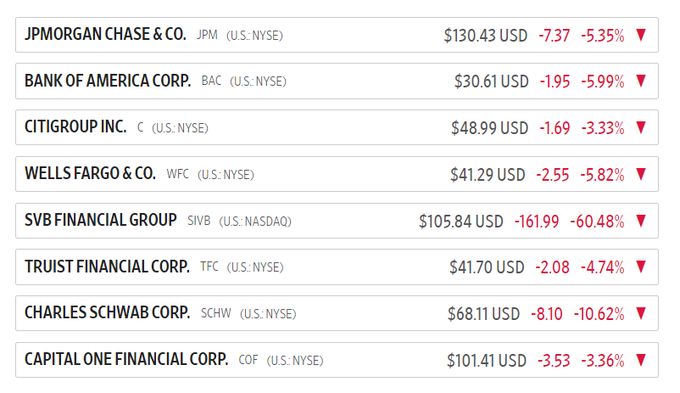This screenshot has height=393, width=680.
Task: Click the red down arrow beside Bank of America's -5.99%
Action: coord(641,81)
